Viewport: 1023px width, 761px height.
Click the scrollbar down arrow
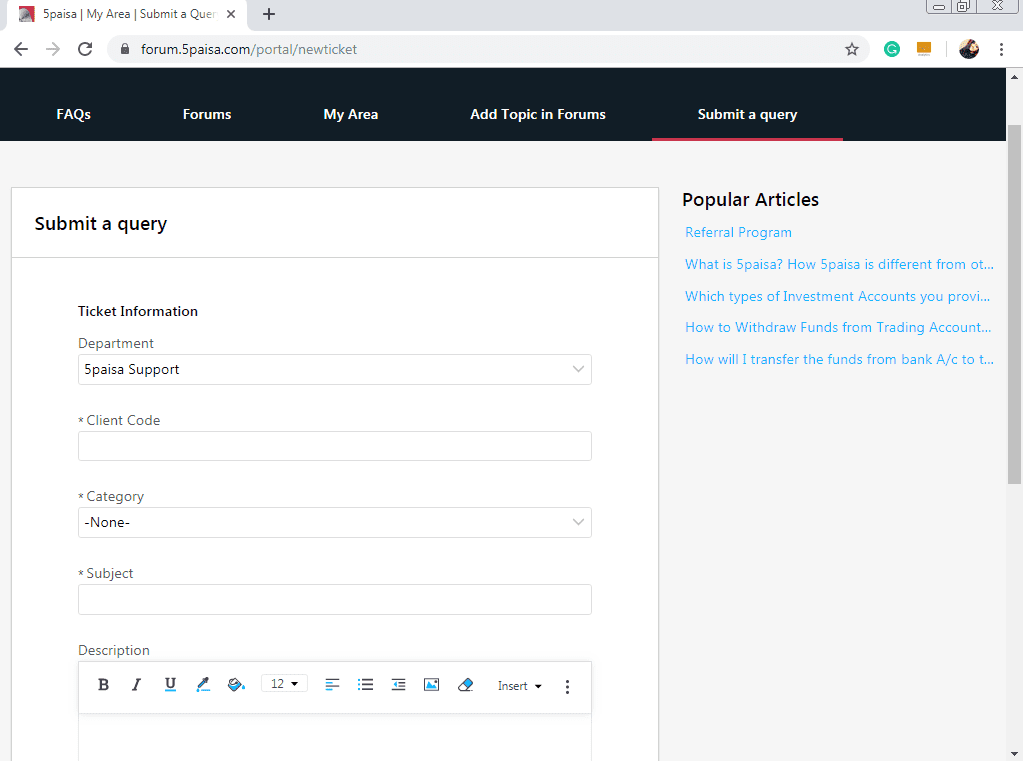coord(1014,754)
